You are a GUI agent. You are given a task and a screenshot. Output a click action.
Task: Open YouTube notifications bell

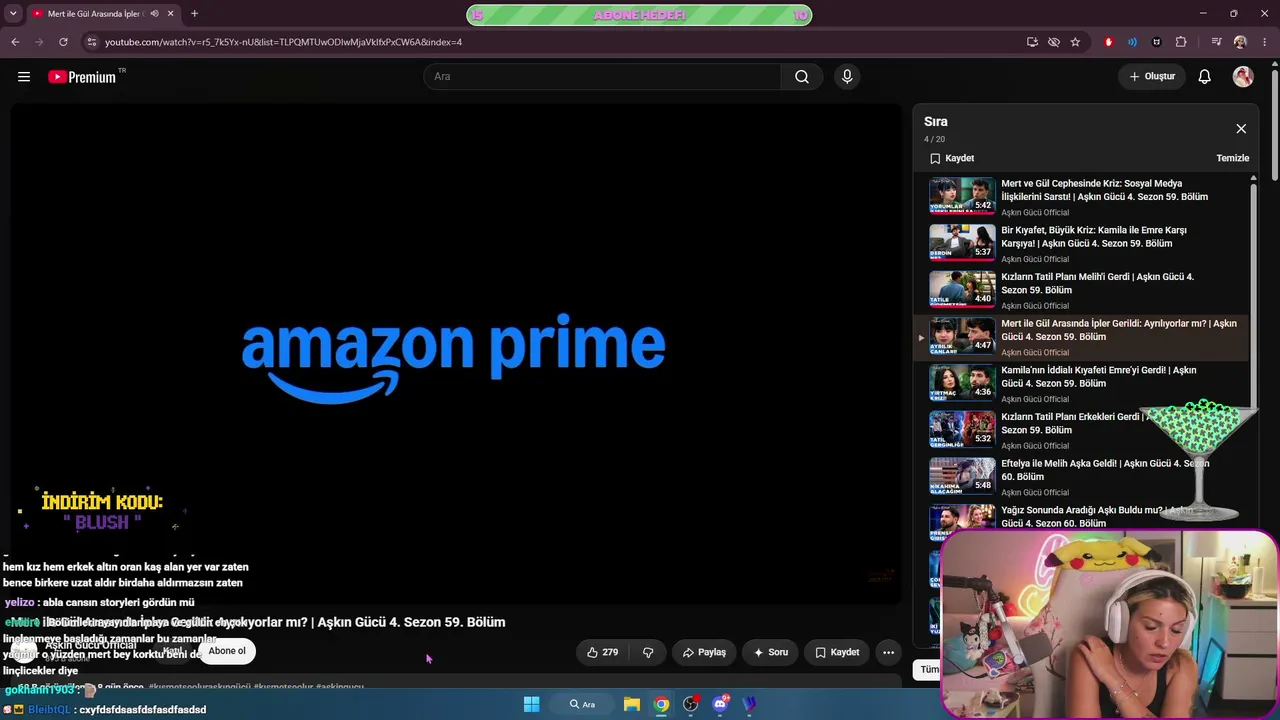(x=1205, y=77)
